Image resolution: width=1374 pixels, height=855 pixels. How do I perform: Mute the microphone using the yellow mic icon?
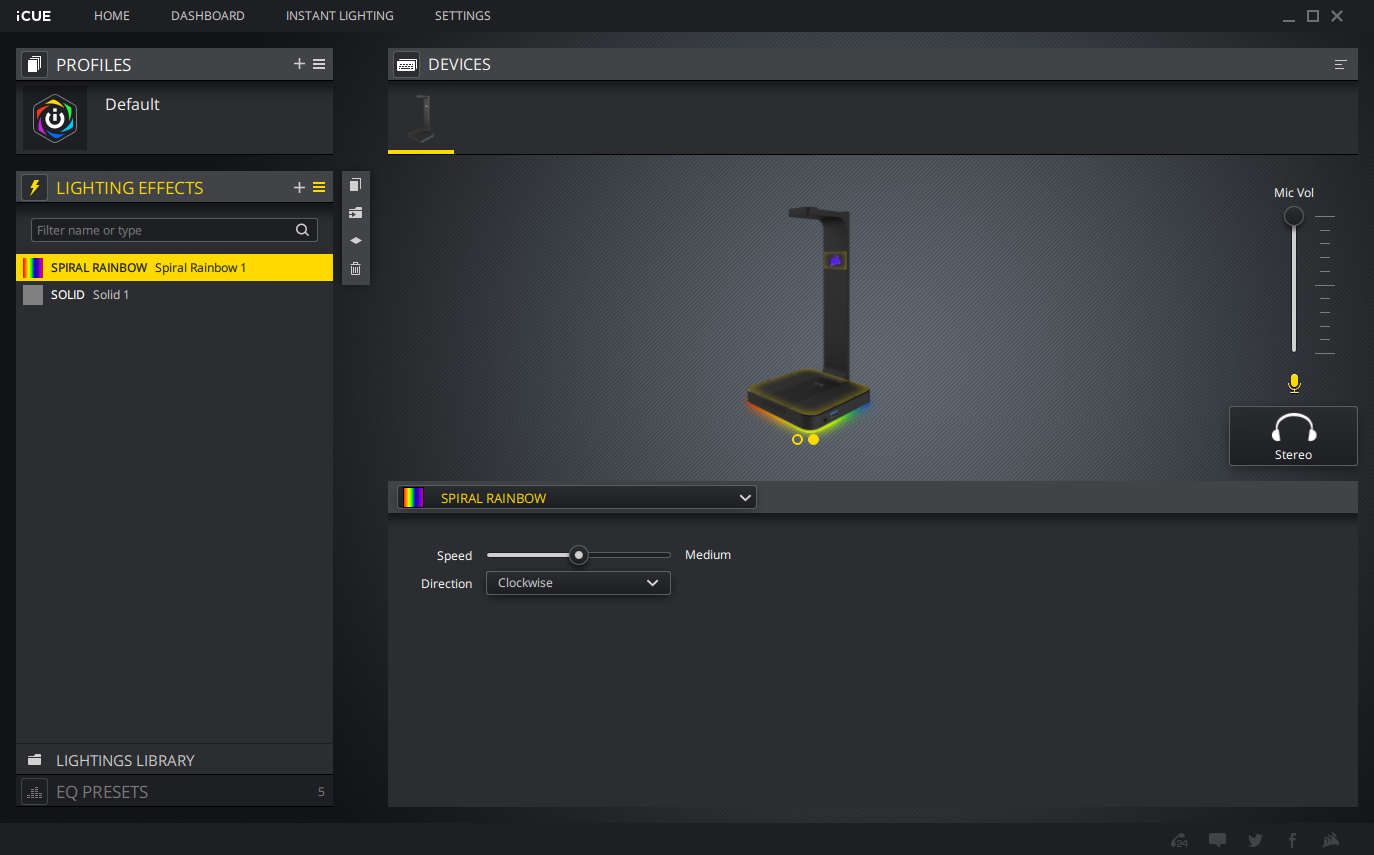pyautogui.click(x=1294, y=383)
